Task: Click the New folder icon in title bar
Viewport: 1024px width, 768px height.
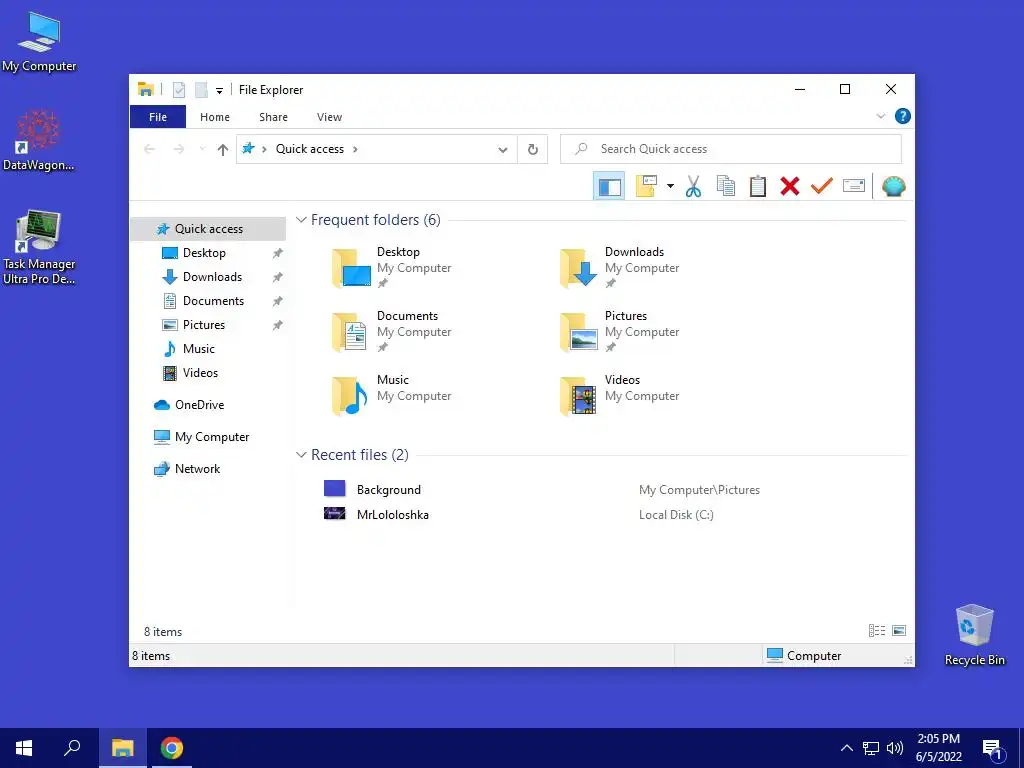Action: pos(202,89)
